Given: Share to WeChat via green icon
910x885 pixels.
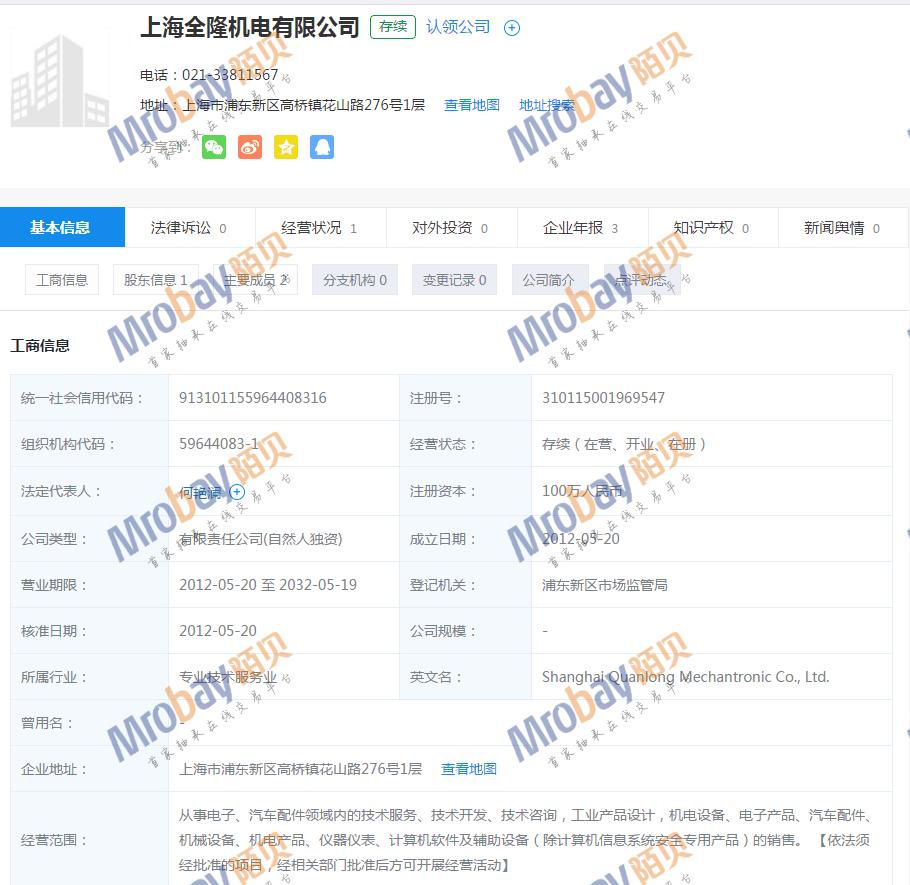Looking at the screenshot, I should [x=214, y=147].
